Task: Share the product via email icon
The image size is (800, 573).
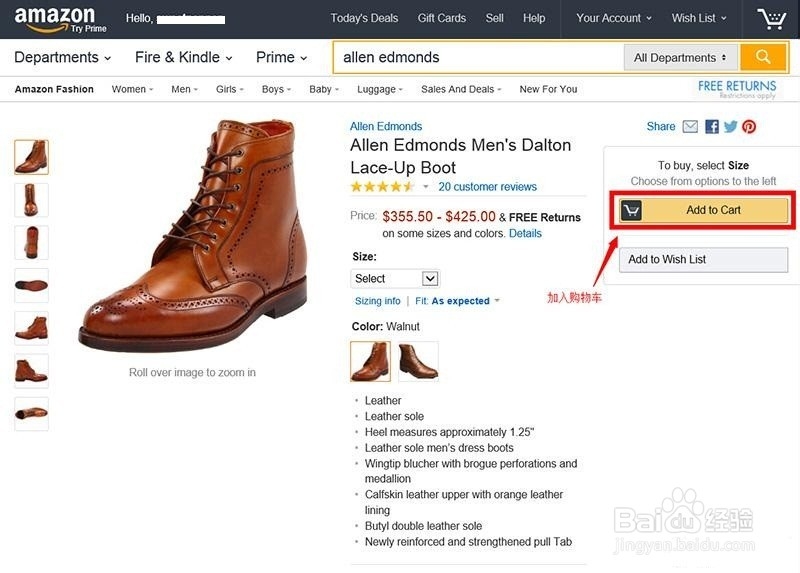Action: pos(690,127)
